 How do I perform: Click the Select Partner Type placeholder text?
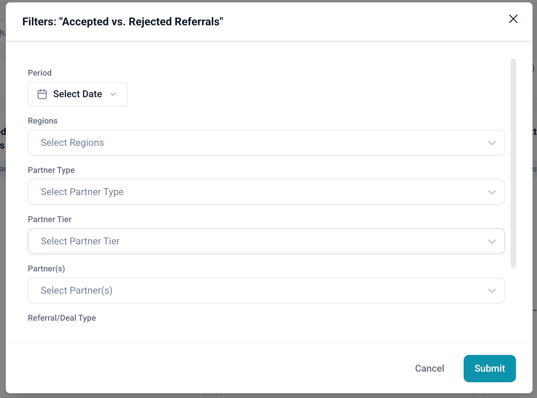pyautogui.click(x=82, y=192)
